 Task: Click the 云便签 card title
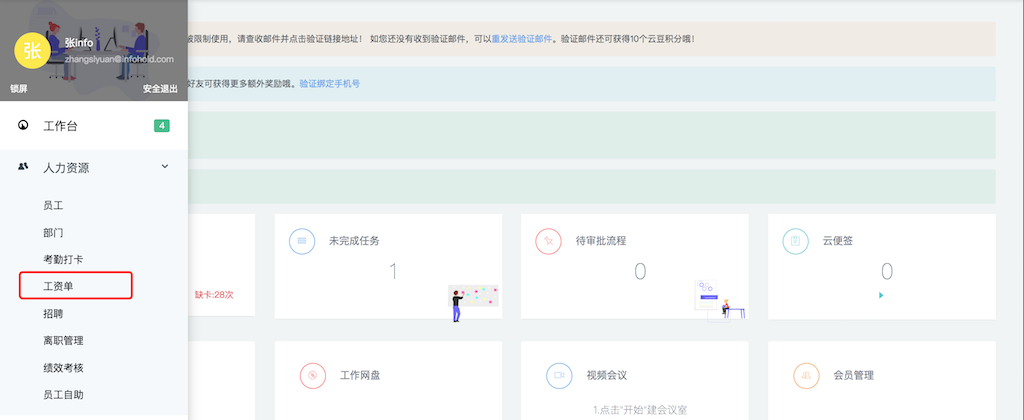(x=838, y=240)
